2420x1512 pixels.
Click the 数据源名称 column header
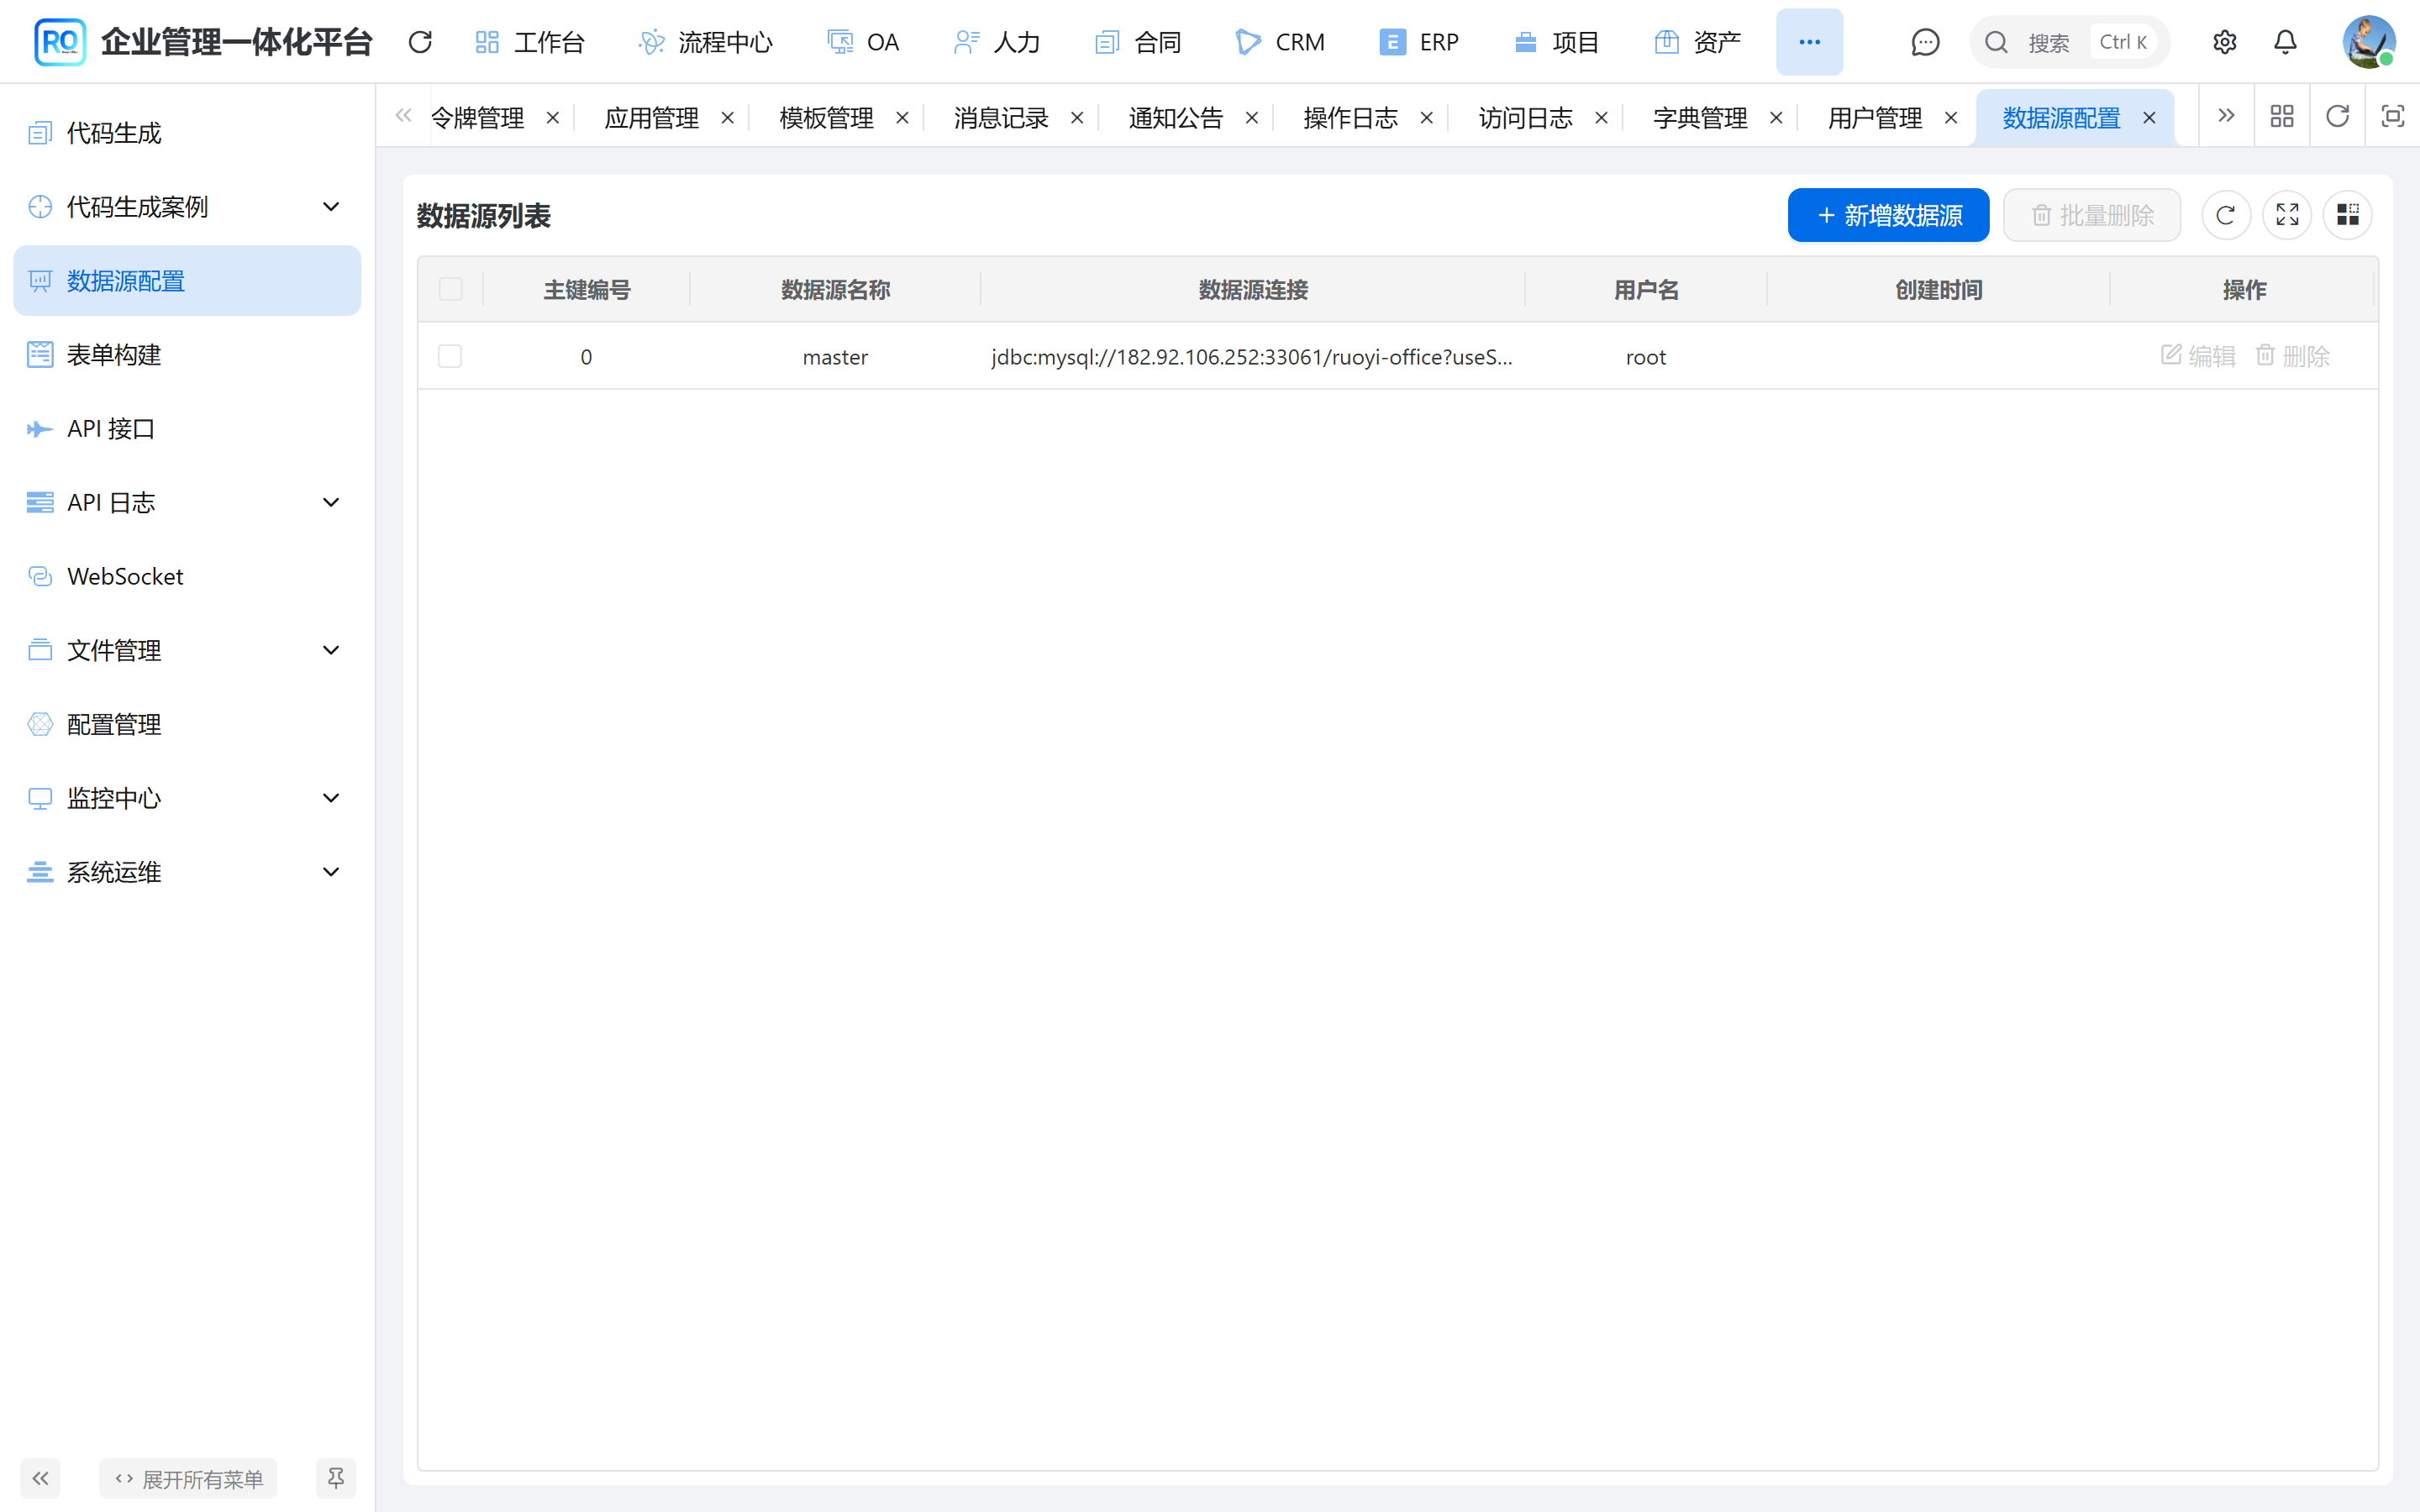835,290
